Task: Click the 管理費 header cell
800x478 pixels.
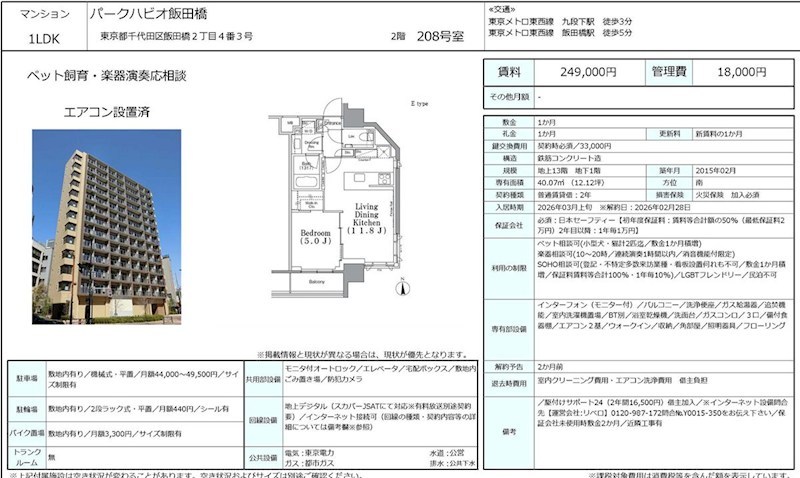Action: point(669,72)
